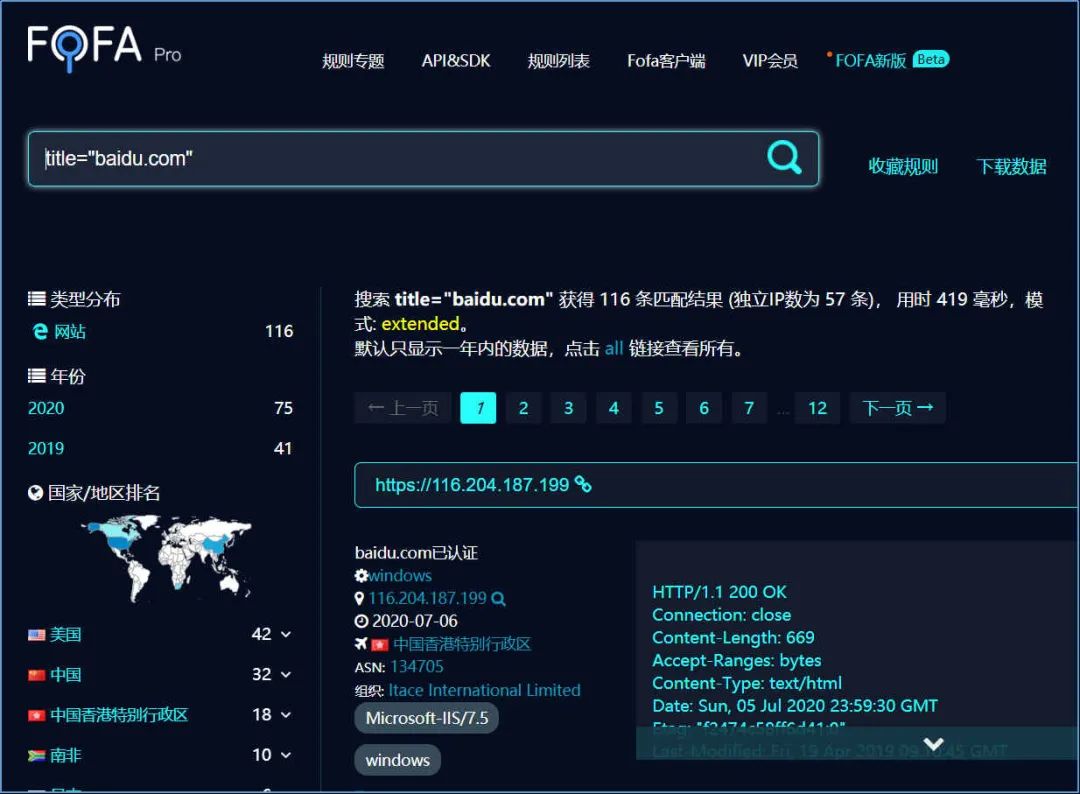Click the 'HTTP/1.1 200 OK' header line
Image resolution: width=1080 pixels, height=794 pixels.
719,592
